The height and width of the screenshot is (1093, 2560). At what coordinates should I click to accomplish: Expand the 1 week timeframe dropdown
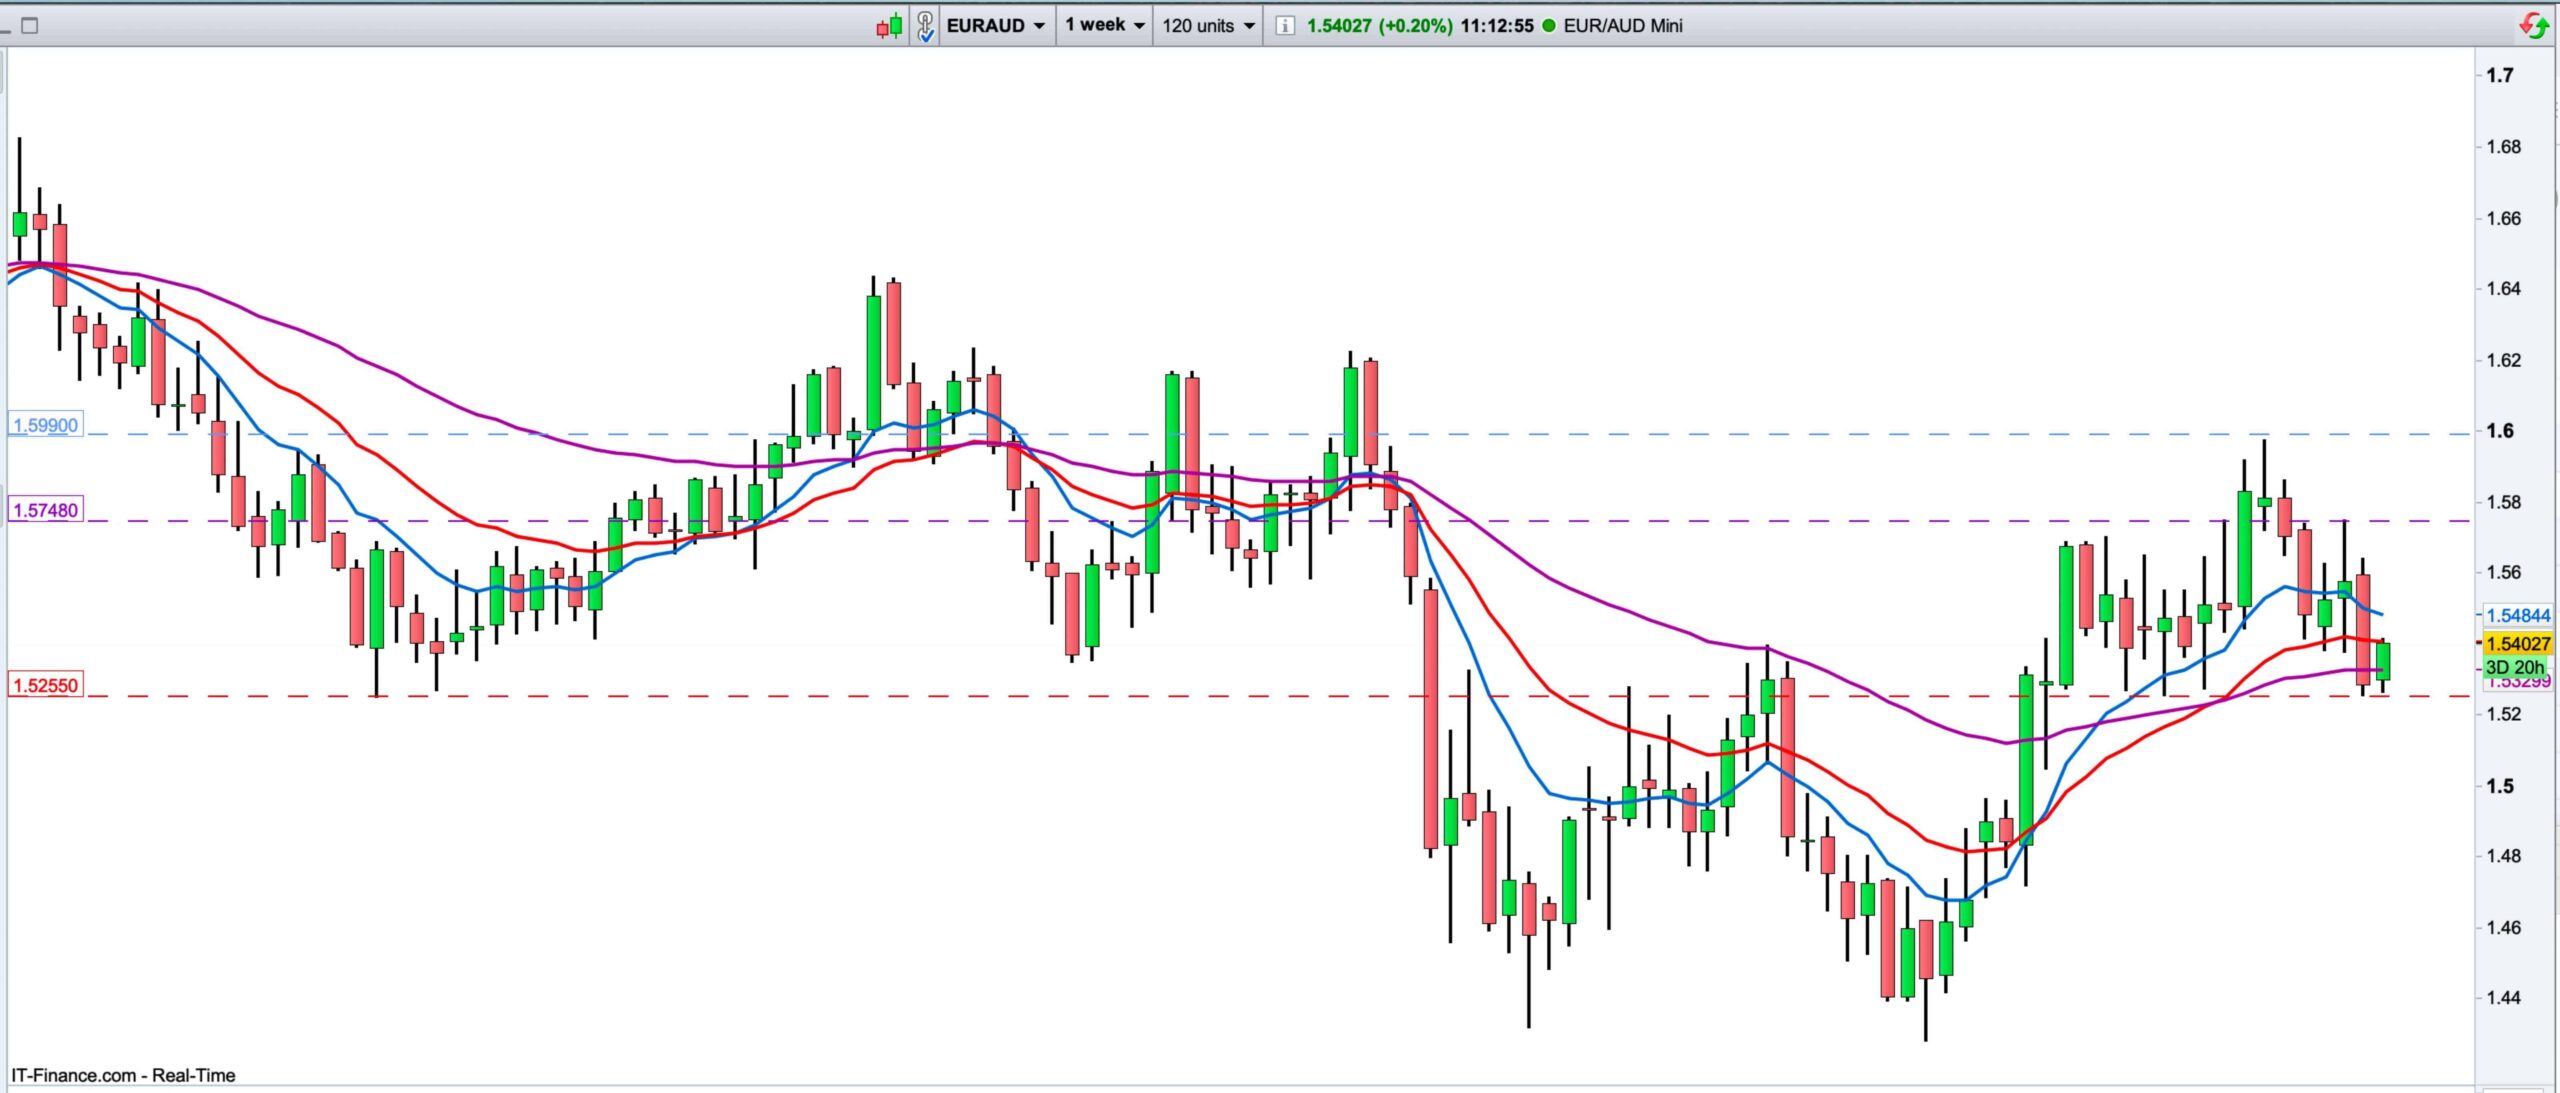coord(1104,25)
